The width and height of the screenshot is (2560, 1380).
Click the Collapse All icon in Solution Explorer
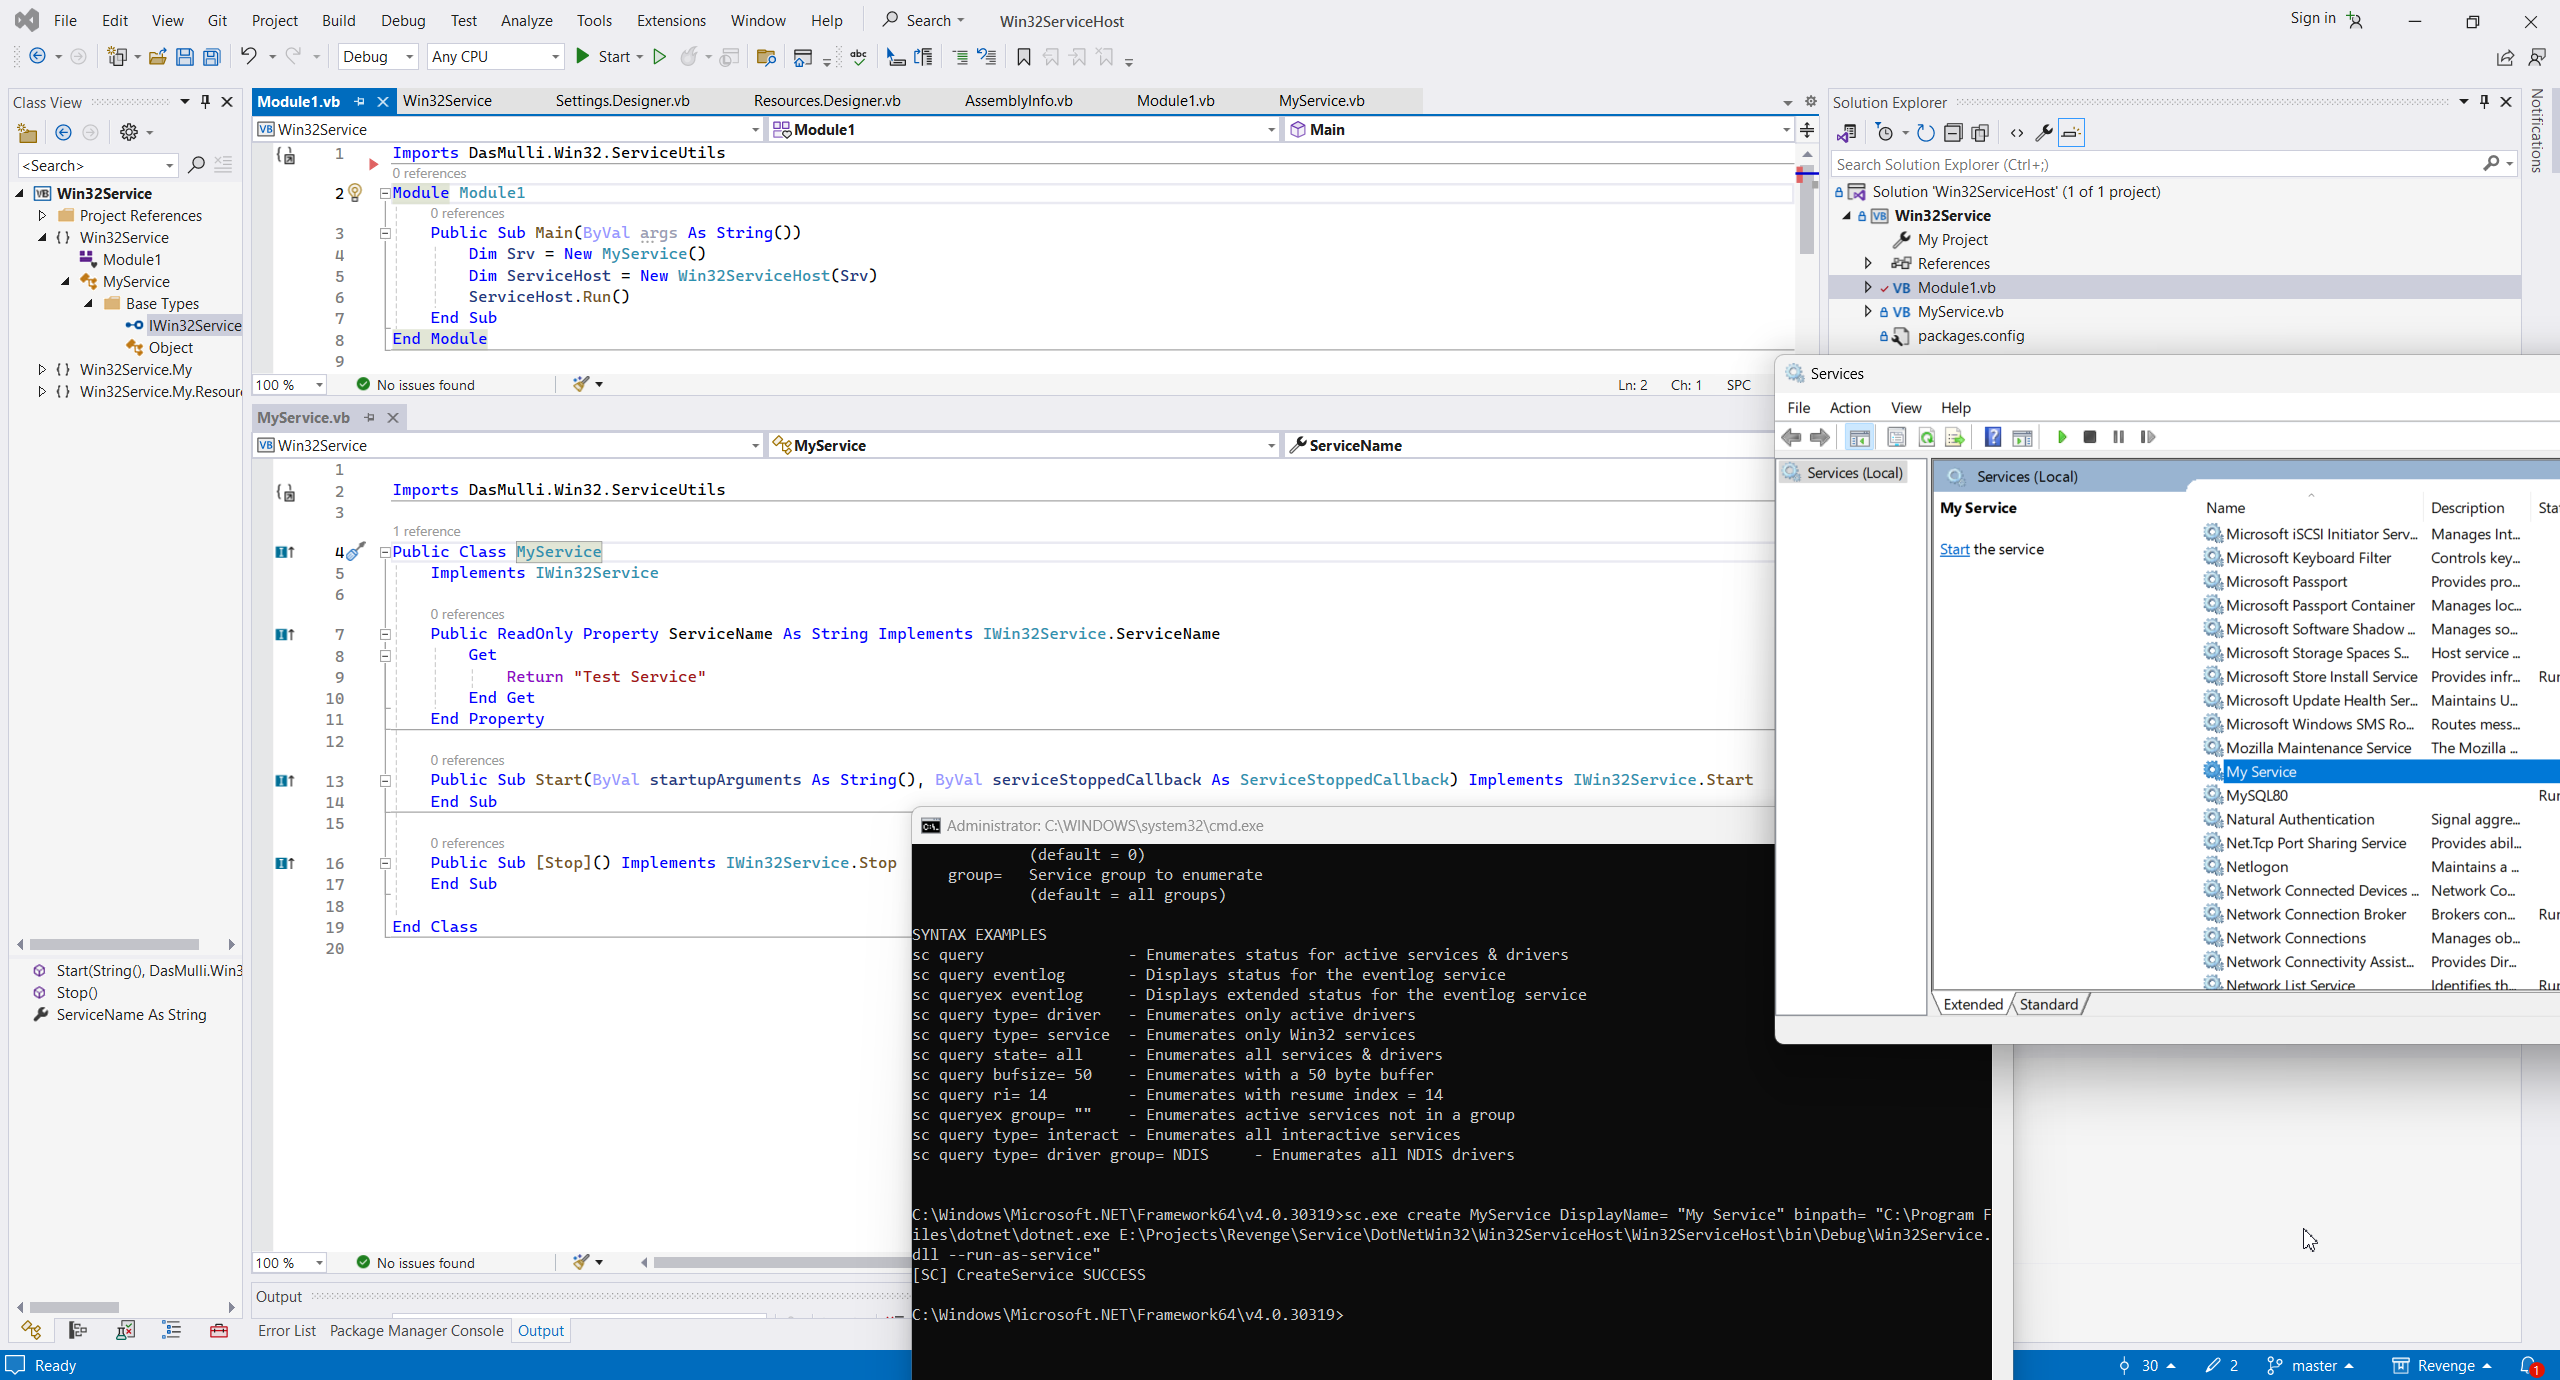[1952, 132]
